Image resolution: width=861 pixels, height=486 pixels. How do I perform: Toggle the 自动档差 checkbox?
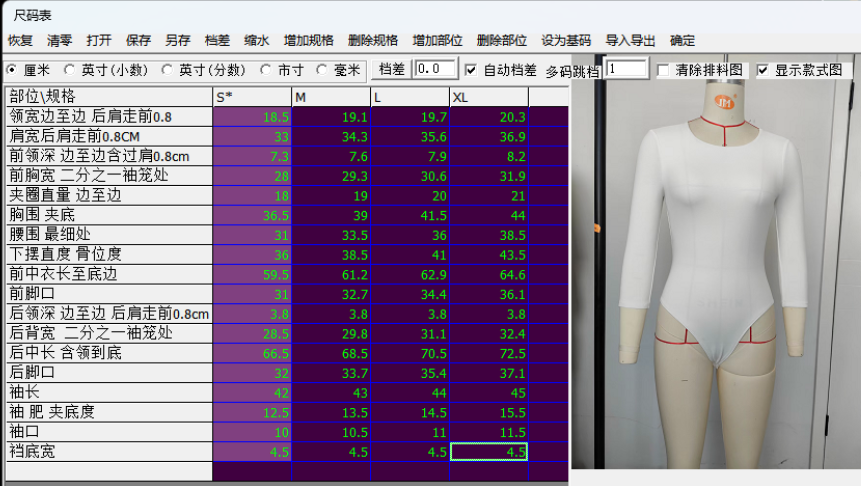[471, 70]
